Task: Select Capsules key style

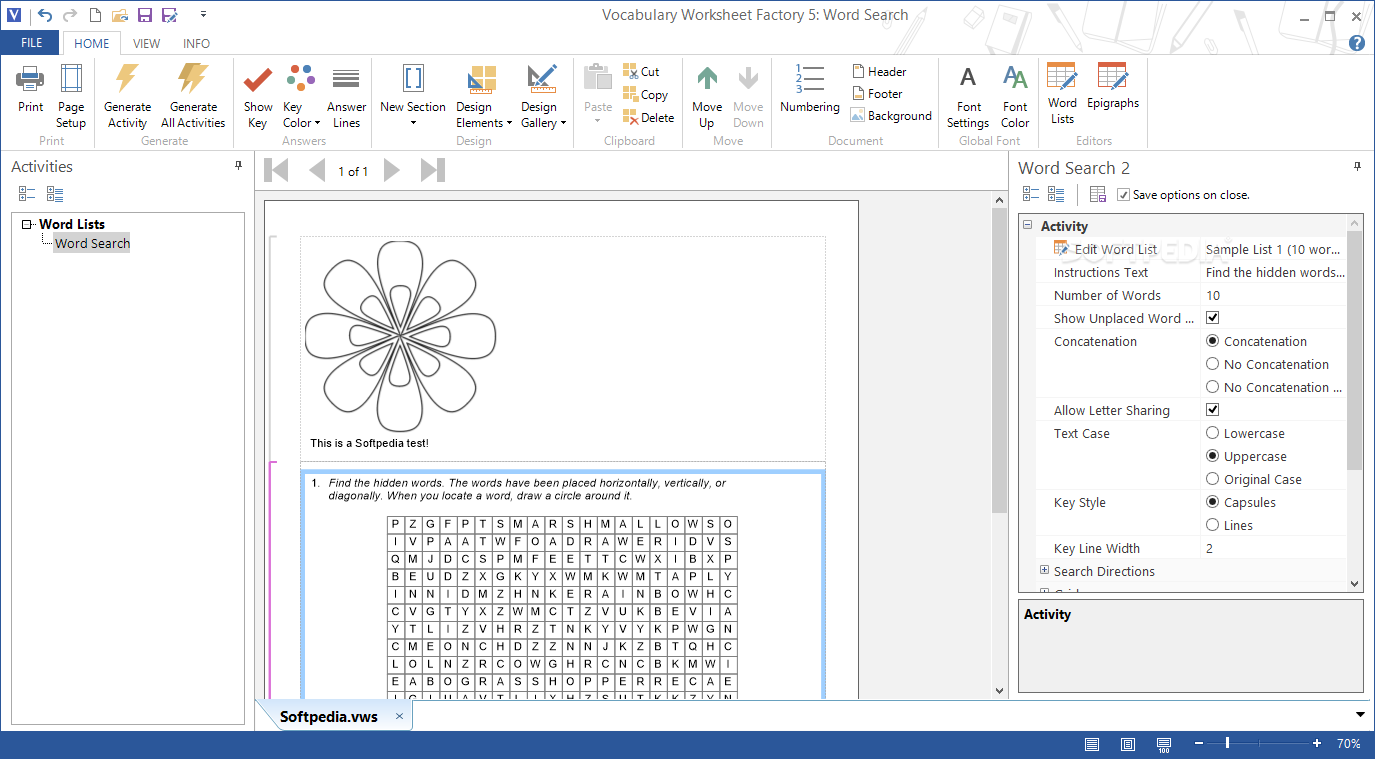Action: point(1213,502)
